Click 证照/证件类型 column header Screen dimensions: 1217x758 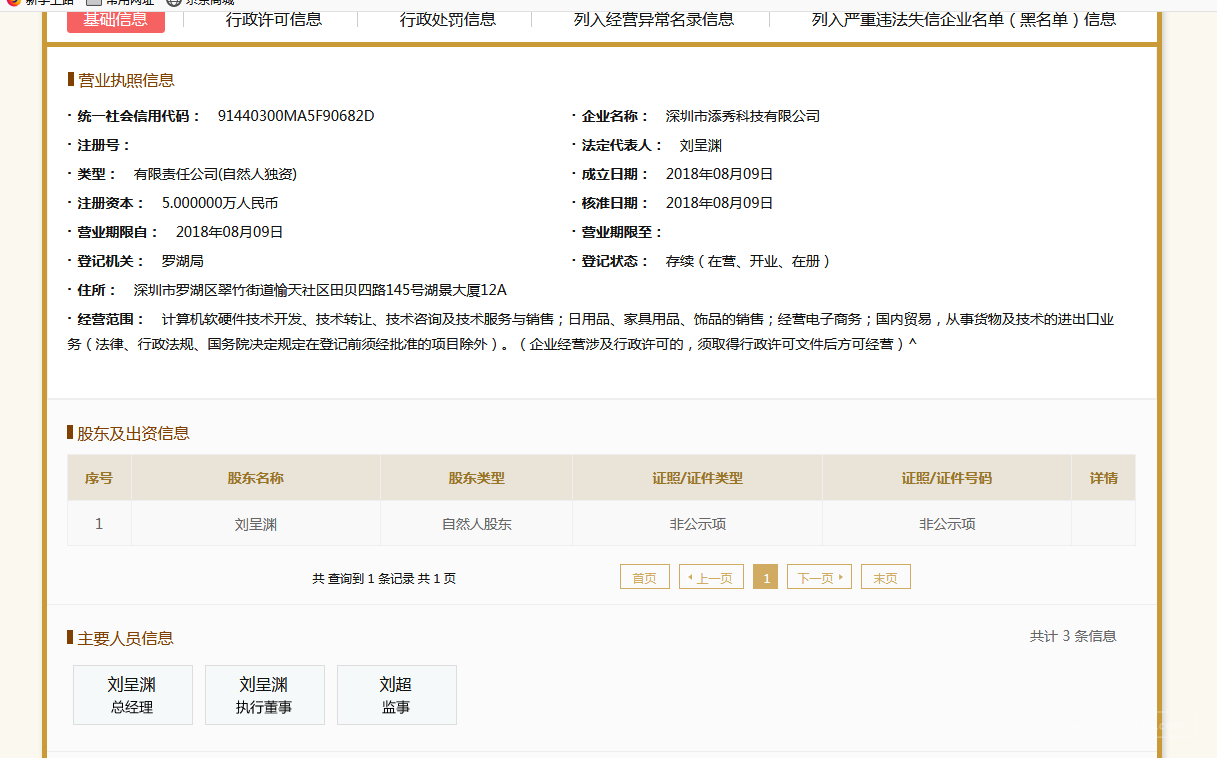pos(698,478)
